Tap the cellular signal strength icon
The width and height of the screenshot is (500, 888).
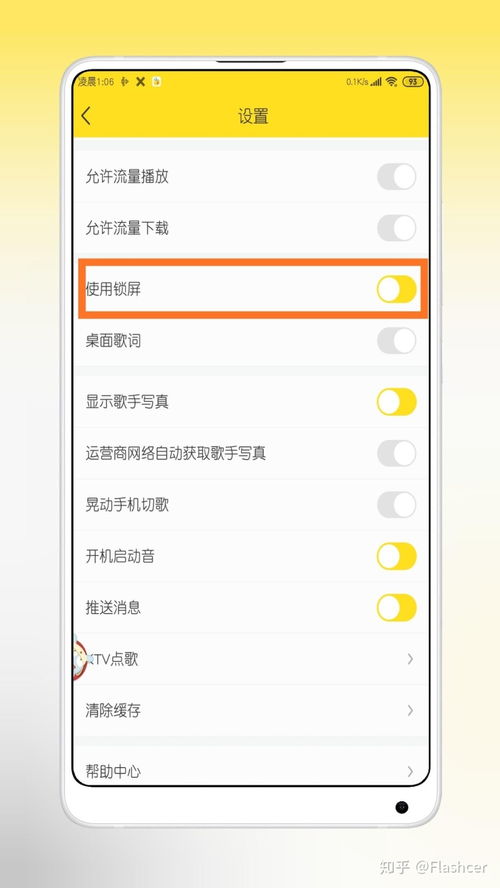point(376,82)
